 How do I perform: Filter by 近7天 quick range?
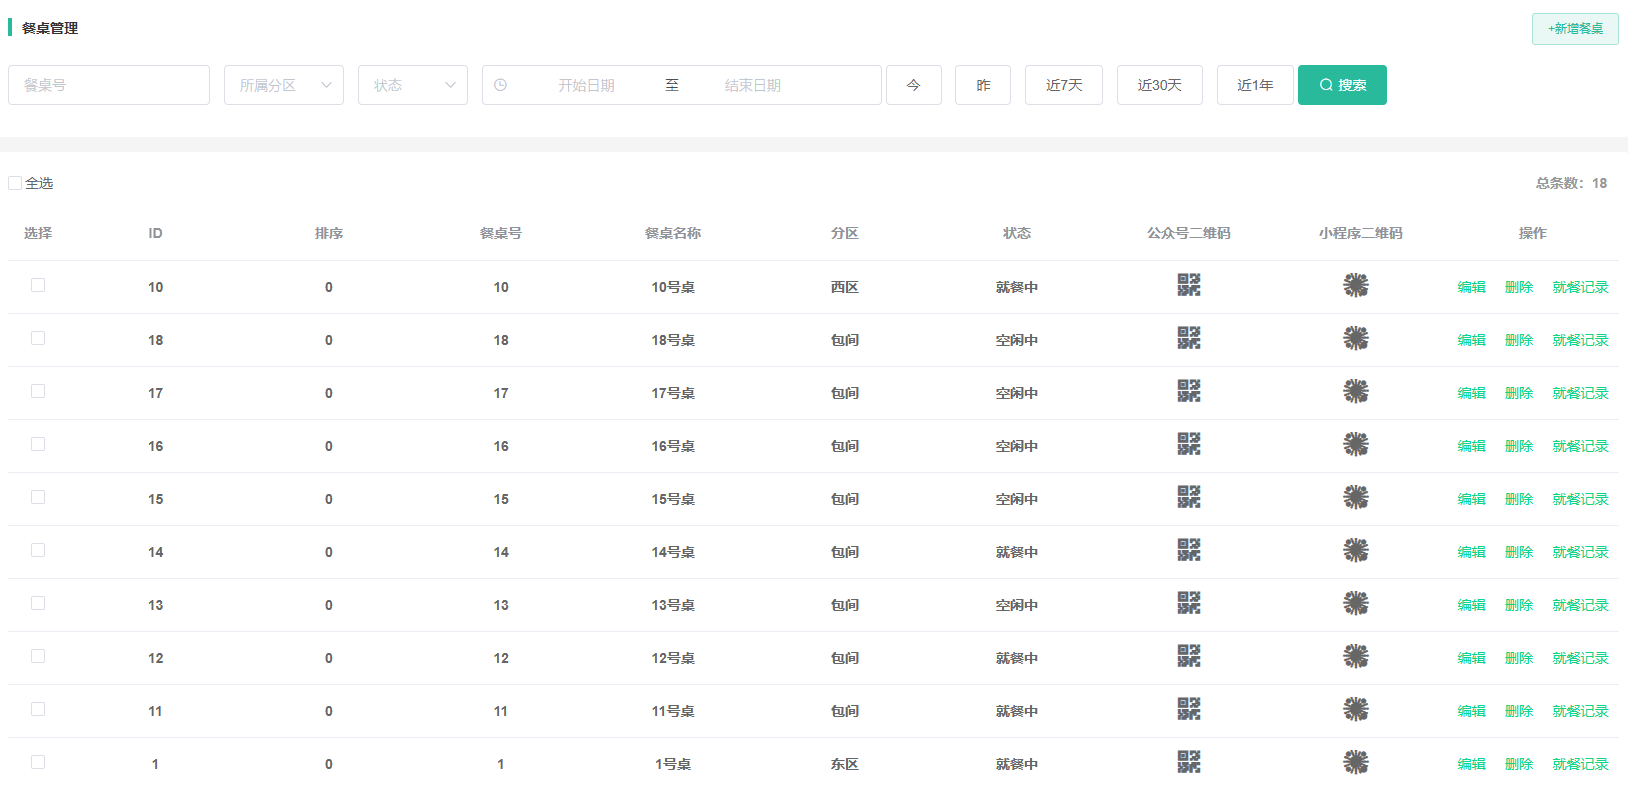1063,85
